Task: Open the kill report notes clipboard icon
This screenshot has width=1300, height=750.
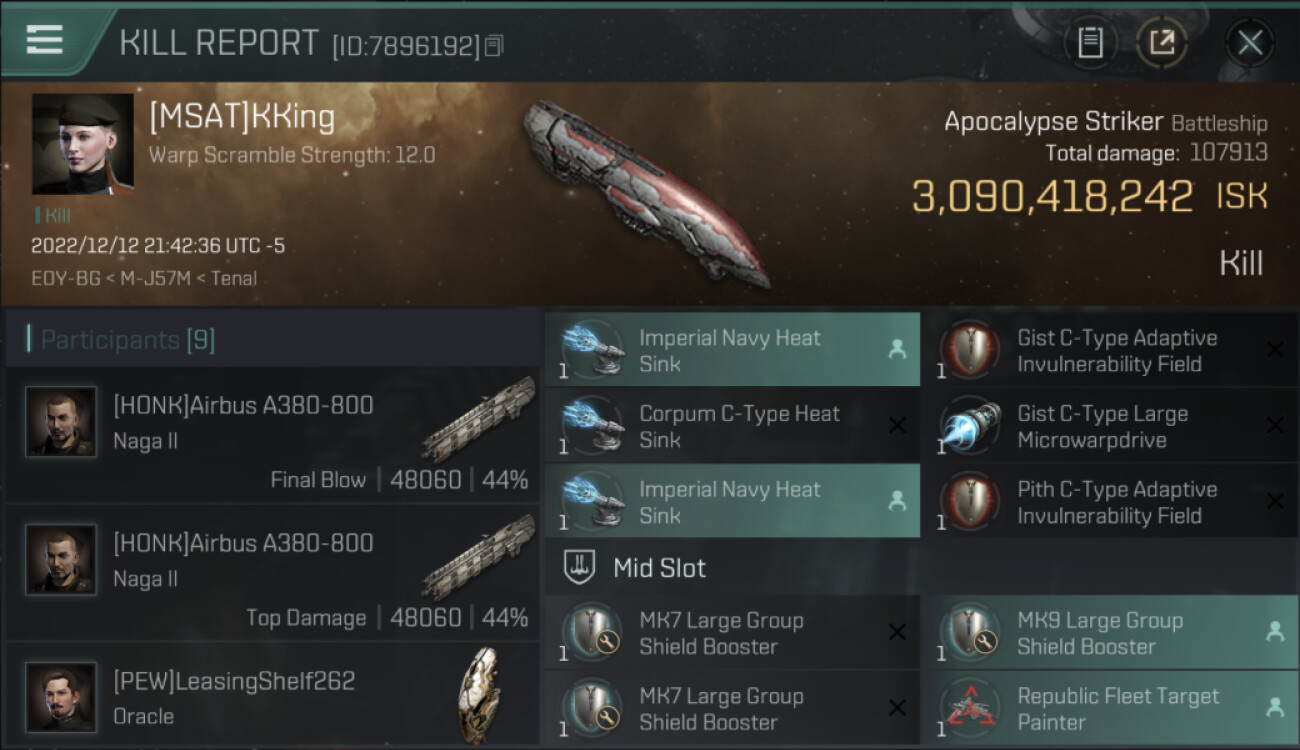Action: [x=1090, y=42]
